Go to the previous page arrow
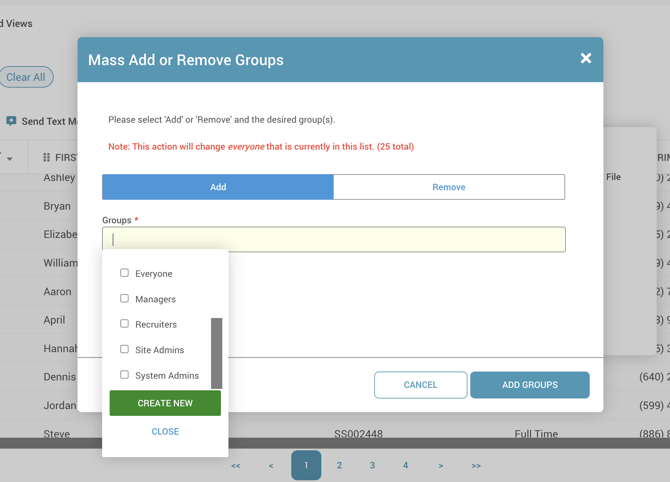670x482 pixels. [271, 466]
